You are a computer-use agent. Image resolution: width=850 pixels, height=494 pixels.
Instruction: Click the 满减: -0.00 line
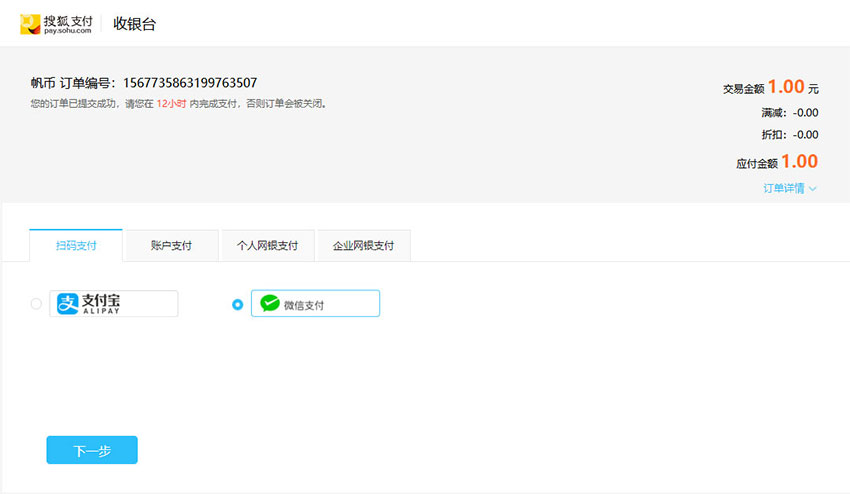coord(790,113)
